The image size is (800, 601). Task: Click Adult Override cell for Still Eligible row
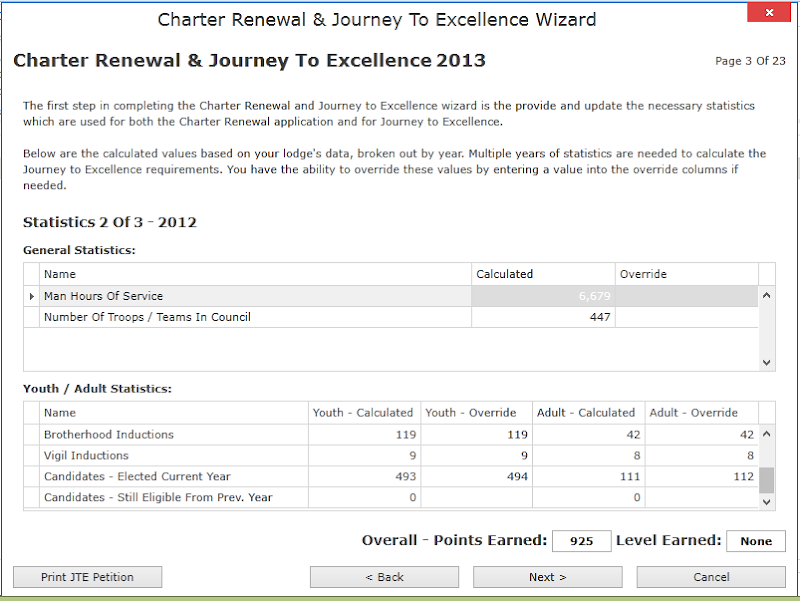(702, 497)
